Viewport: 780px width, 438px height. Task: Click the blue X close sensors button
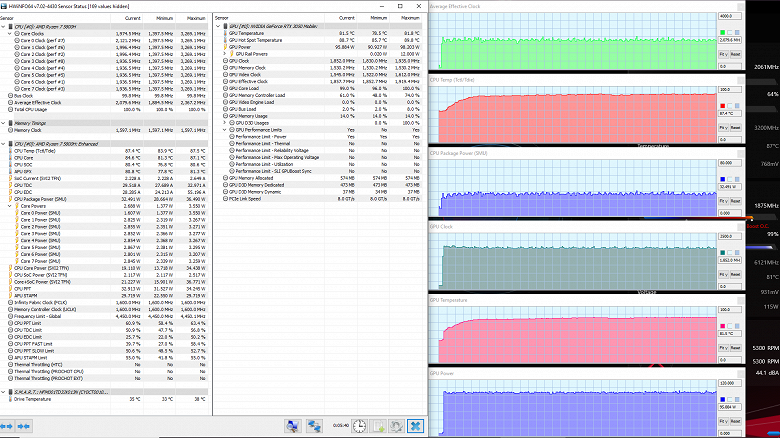(415, 426)
